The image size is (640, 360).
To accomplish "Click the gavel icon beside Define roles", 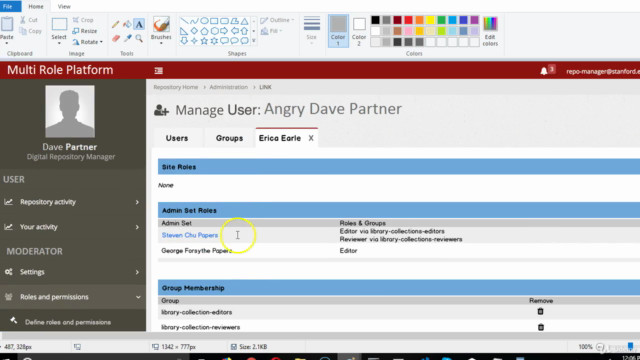I will [14, 320].
